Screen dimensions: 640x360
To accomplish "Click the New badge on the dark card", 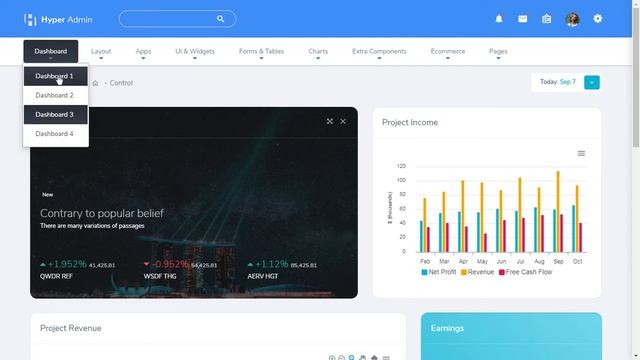I will [47, 195].
